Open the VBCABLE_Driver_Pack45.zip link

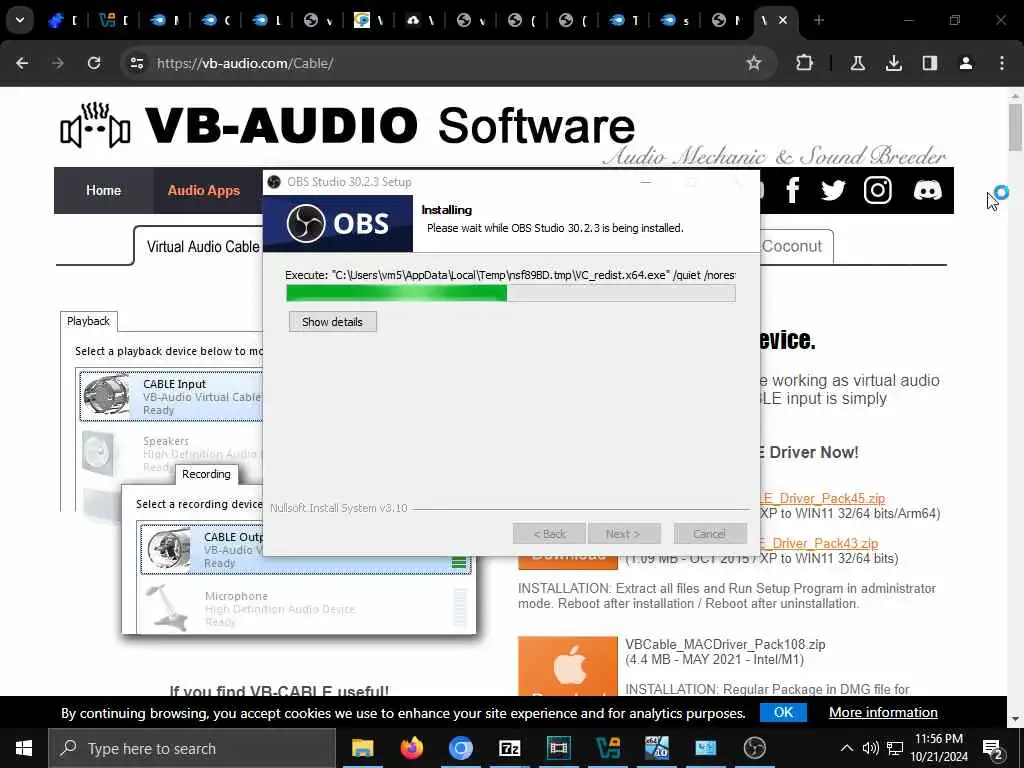tap(823, 498)
